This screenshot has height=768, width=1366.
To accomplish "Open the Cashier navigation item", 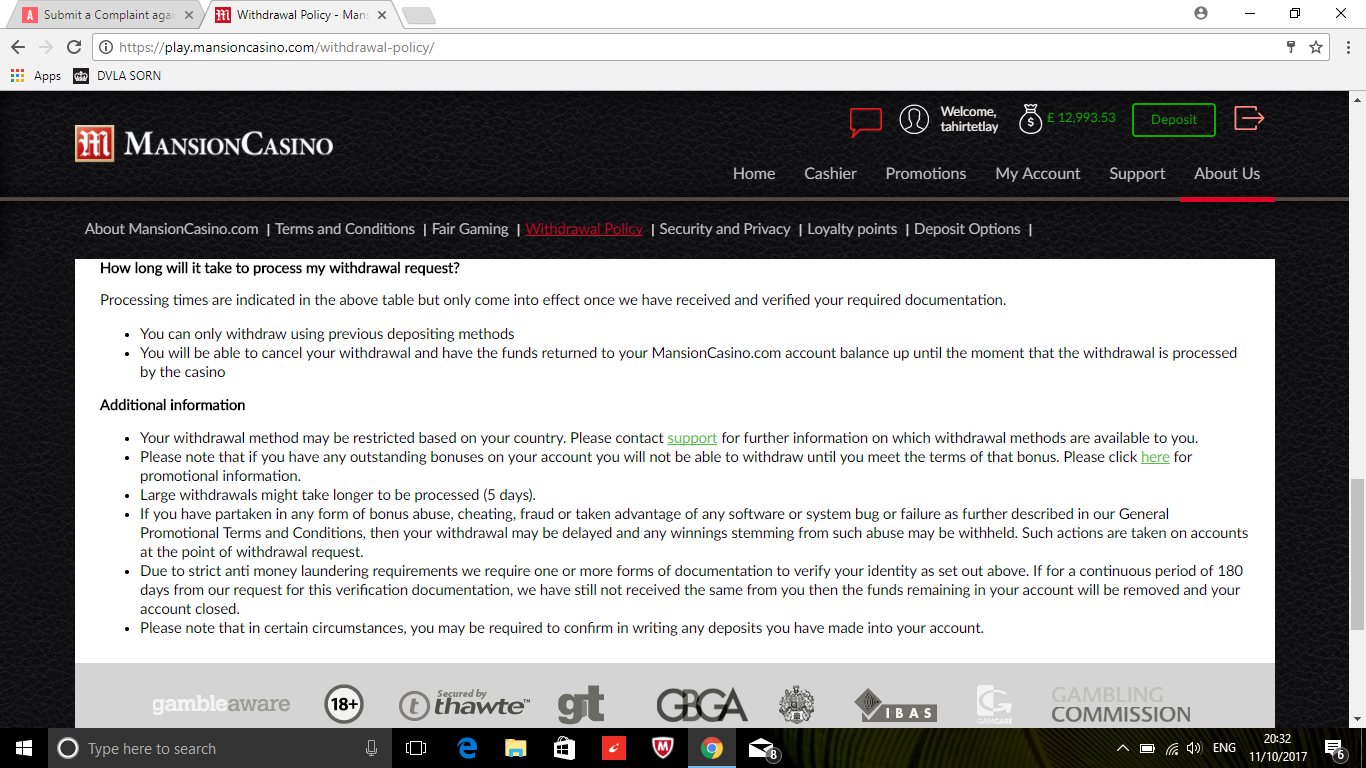I will [830, 173].
